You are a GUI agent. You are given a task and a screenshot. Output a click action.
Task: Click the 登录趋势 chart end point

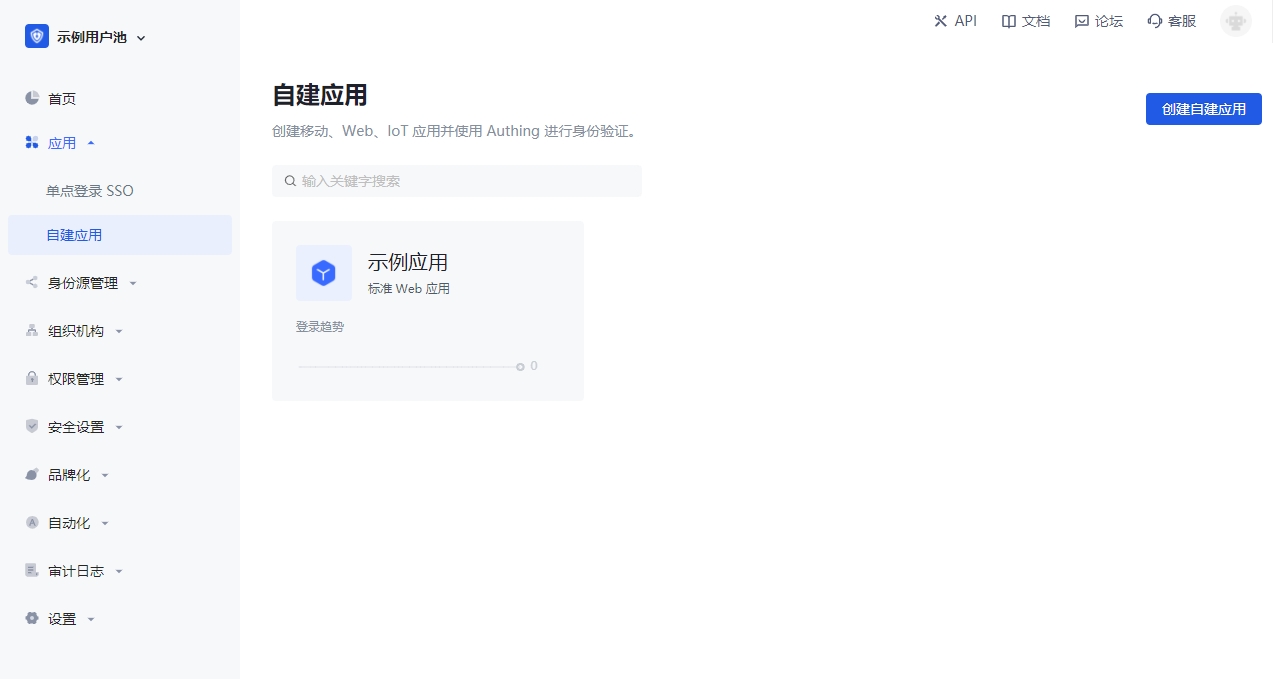tap(520, 367)
